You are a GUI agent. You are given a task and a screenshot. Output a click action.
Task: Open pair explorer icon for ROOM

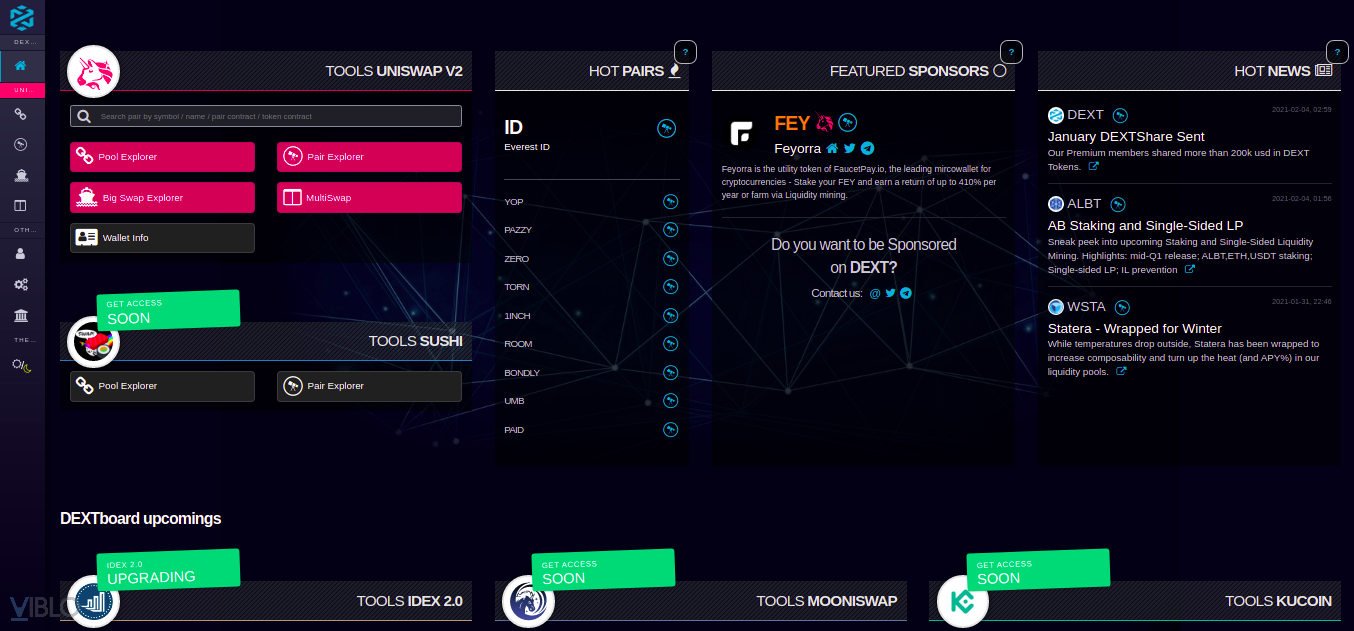click(671, 344)
